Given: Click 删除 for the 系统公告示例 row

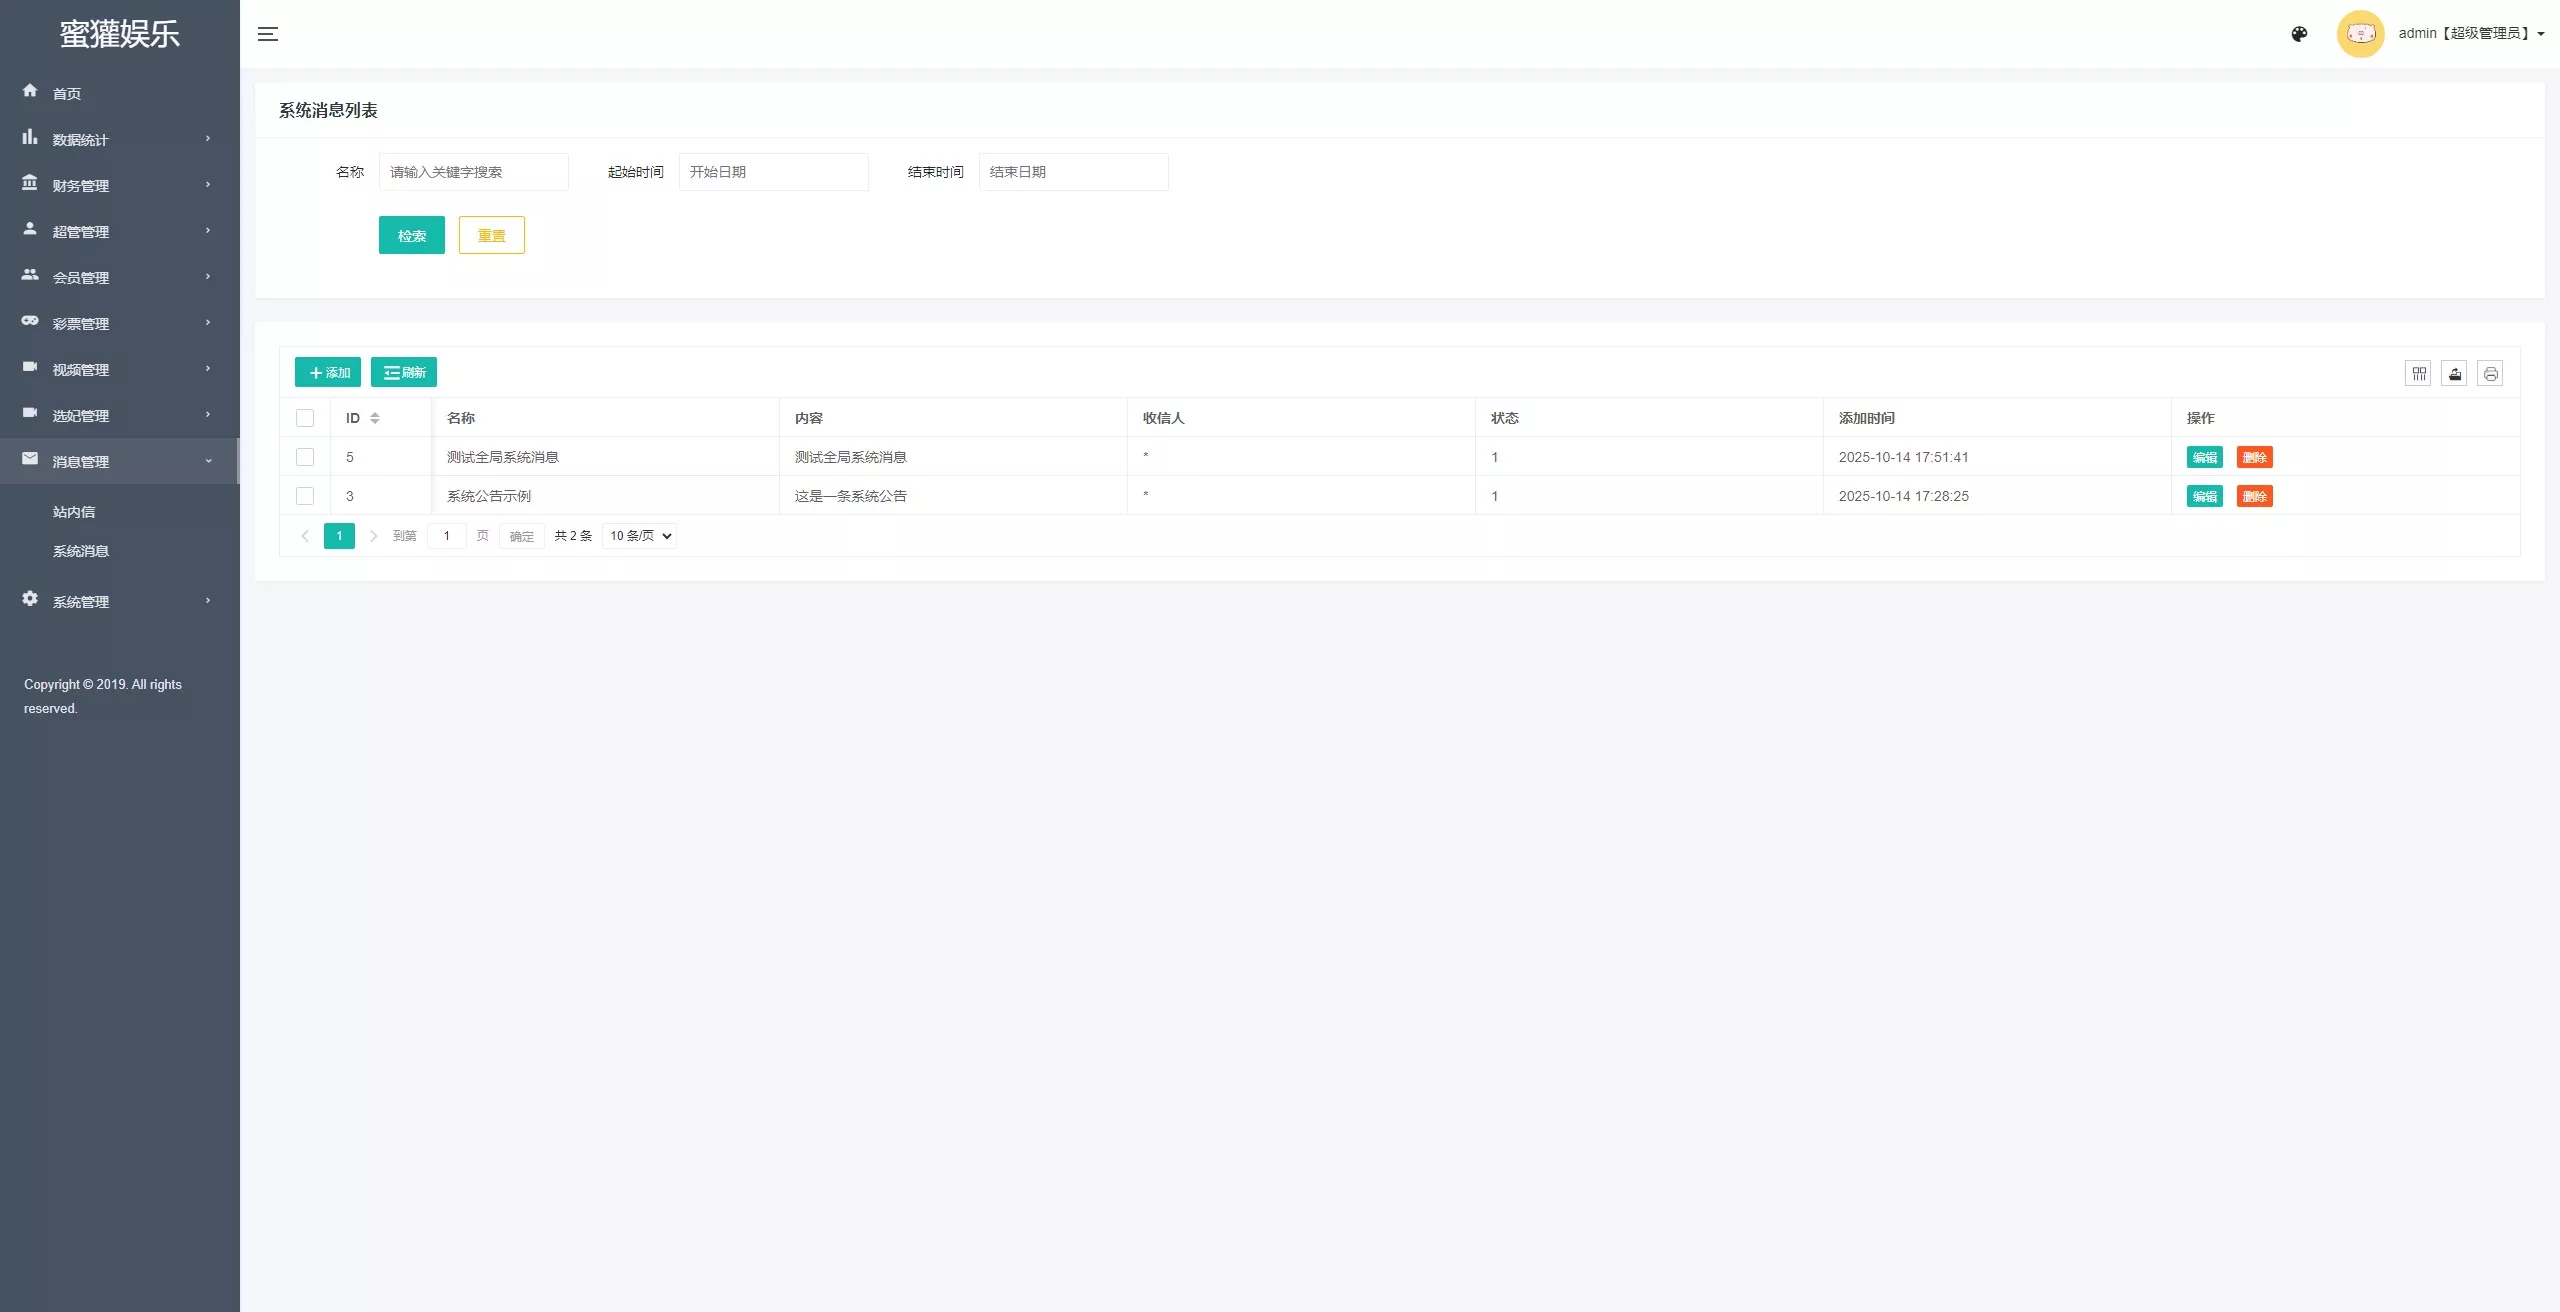Looking at the screenshot, I should (x=2254, y=496).
